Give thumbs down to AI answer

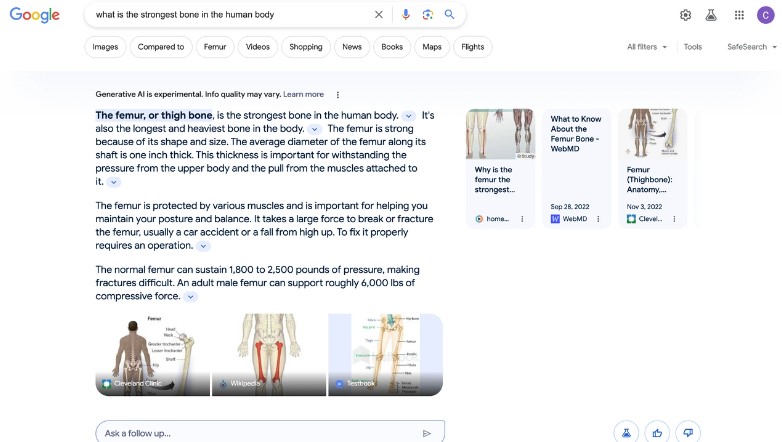click(687, 432)
